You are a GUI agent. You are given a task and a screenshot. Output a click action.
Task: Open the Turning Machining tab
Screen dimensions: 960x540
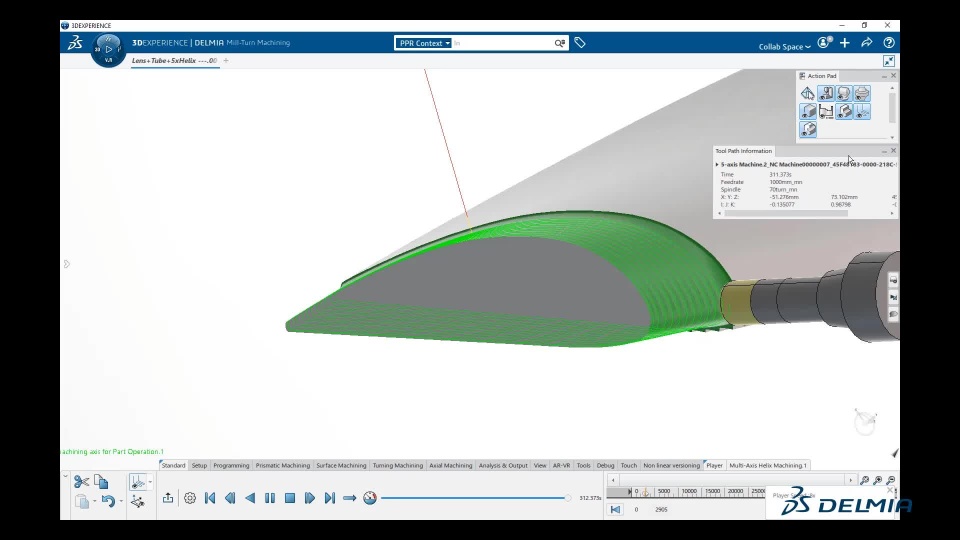[397, 465]
